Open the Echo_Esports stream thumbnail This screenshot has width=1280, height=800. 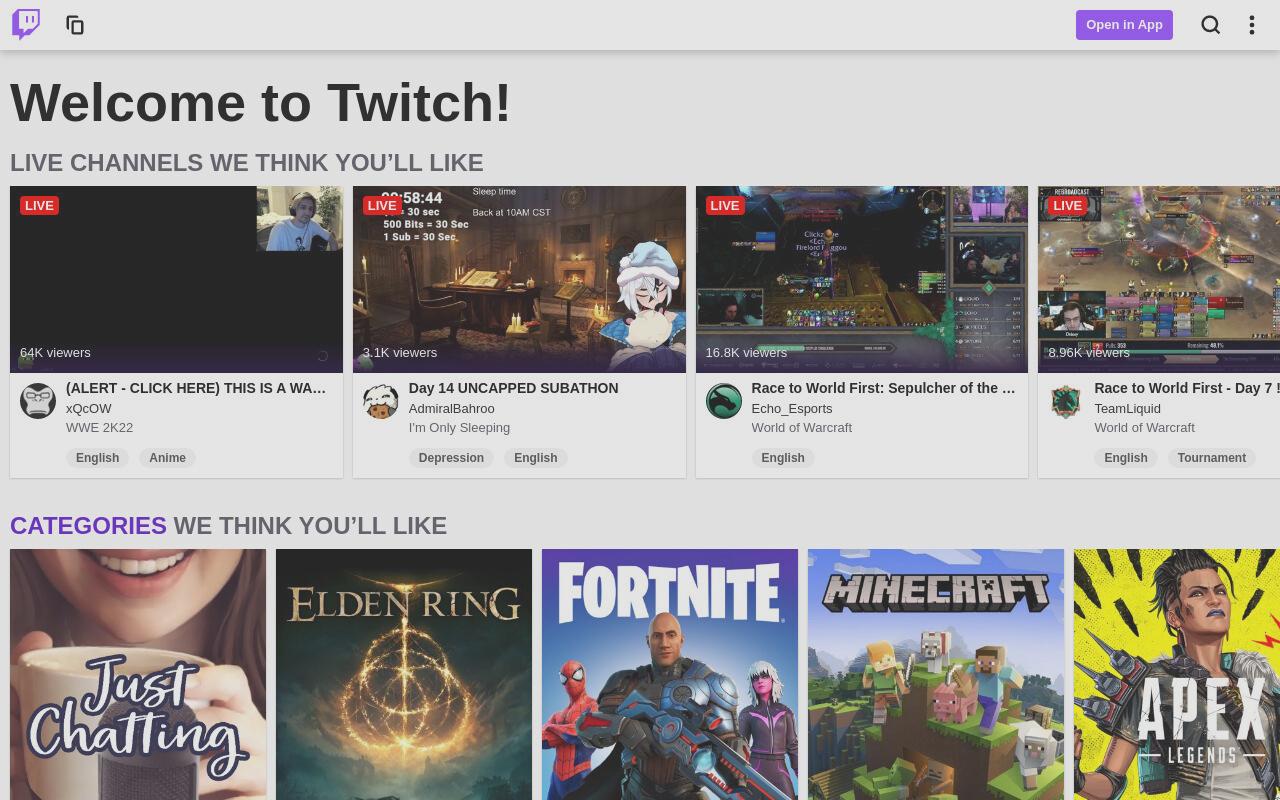pyautogui.click(x=862, y=279)
